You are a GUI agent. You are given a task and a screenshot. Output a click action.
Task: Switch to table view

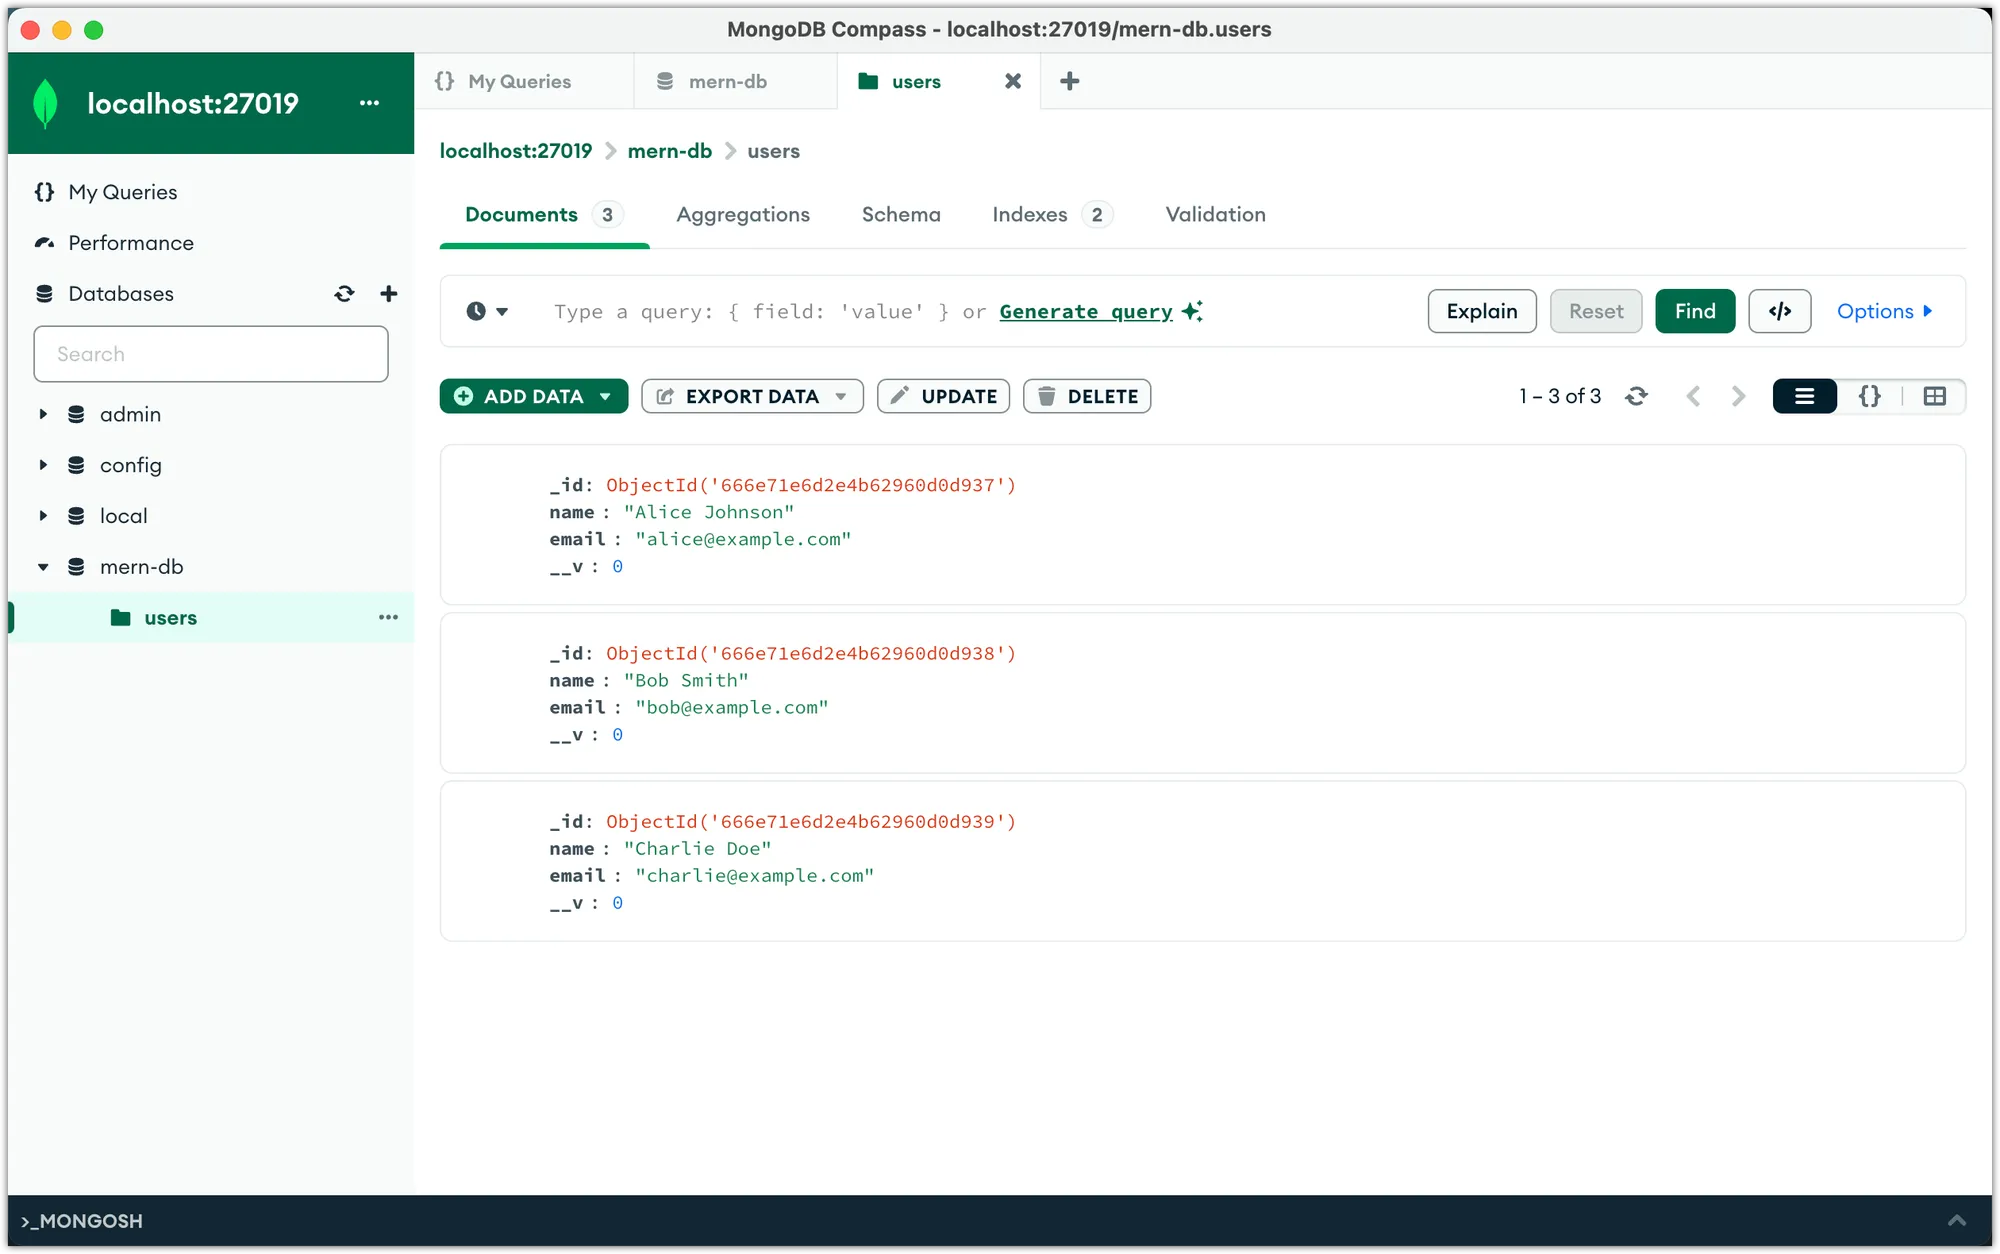pos(1935,396)
